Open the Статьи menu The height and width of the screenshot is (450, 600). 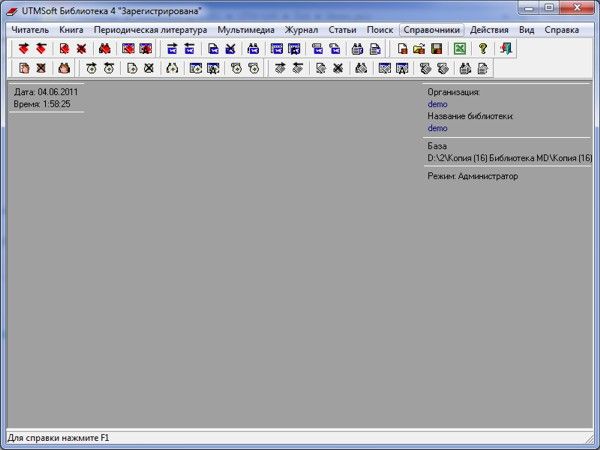pyautogui.click(x=342, y=30)
